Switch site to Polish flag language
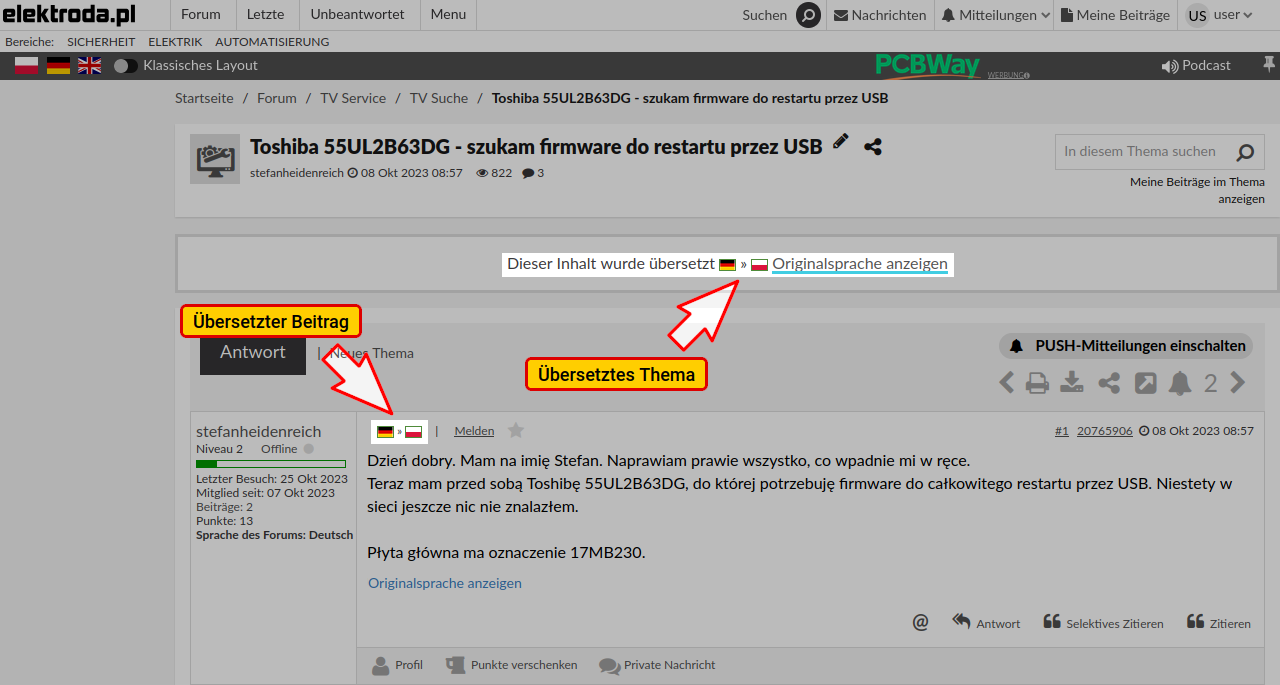1280x685 pixels. coord(26,65)
